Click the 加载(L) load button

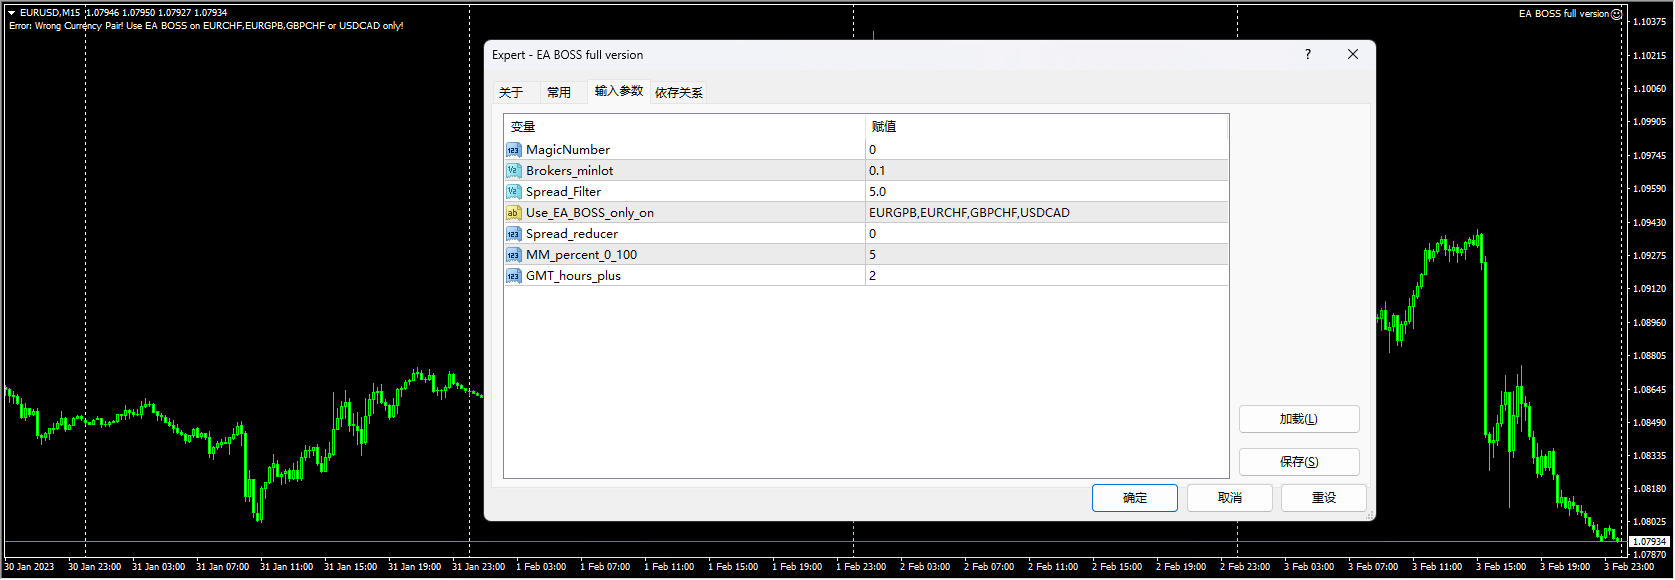1299,419
